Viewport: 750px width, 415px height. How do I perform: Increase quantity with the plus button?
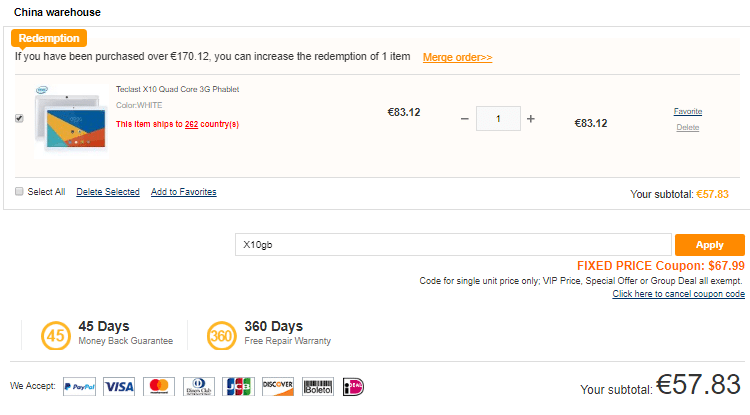531,119
